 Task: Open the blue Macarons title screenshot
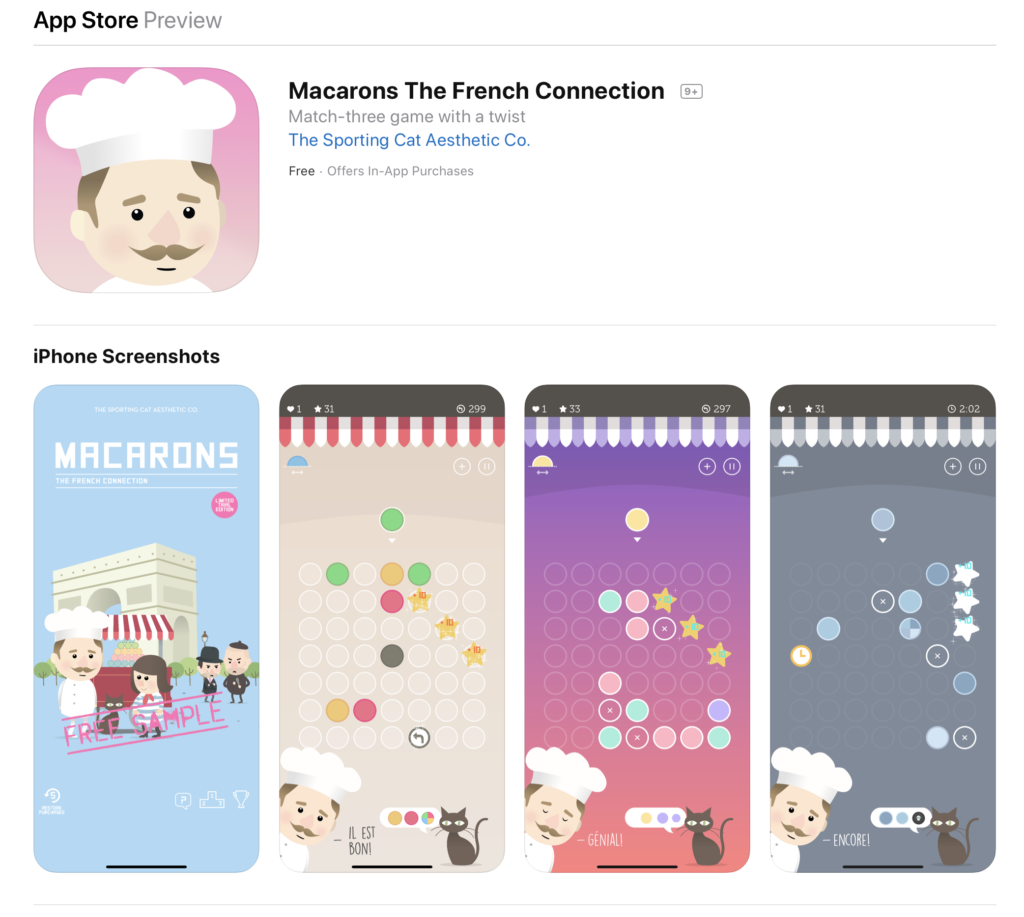click(x=146, y=628)
